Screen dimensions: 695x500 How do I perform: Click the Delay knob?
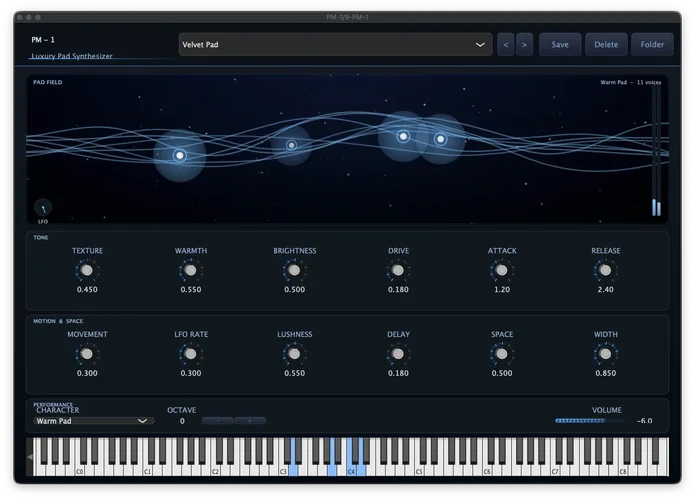coord(398,354)
